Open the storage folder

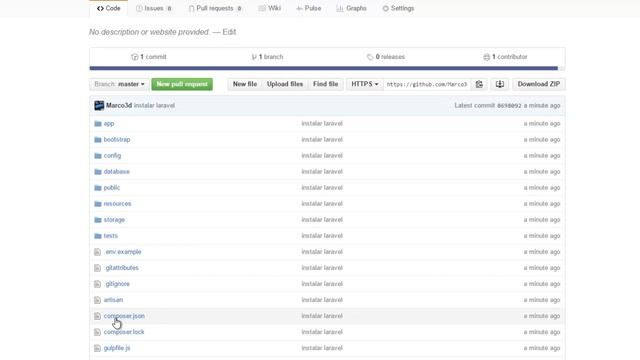tap(114, 220)
